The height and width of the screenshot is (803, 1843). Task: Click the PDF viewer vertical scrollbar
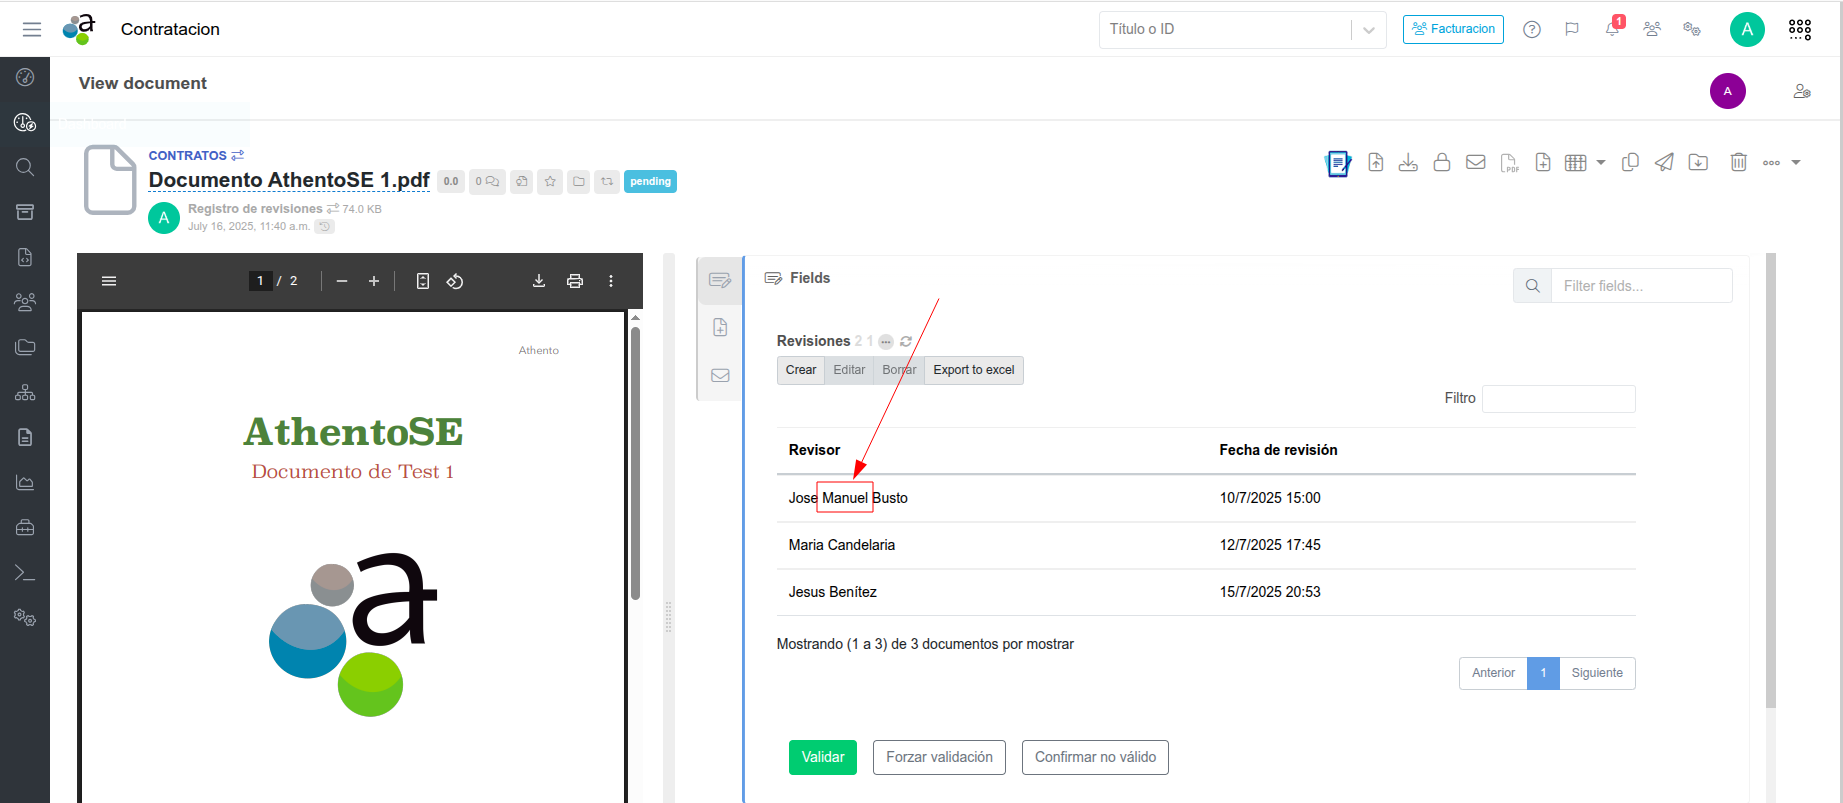tap(635, 460)
